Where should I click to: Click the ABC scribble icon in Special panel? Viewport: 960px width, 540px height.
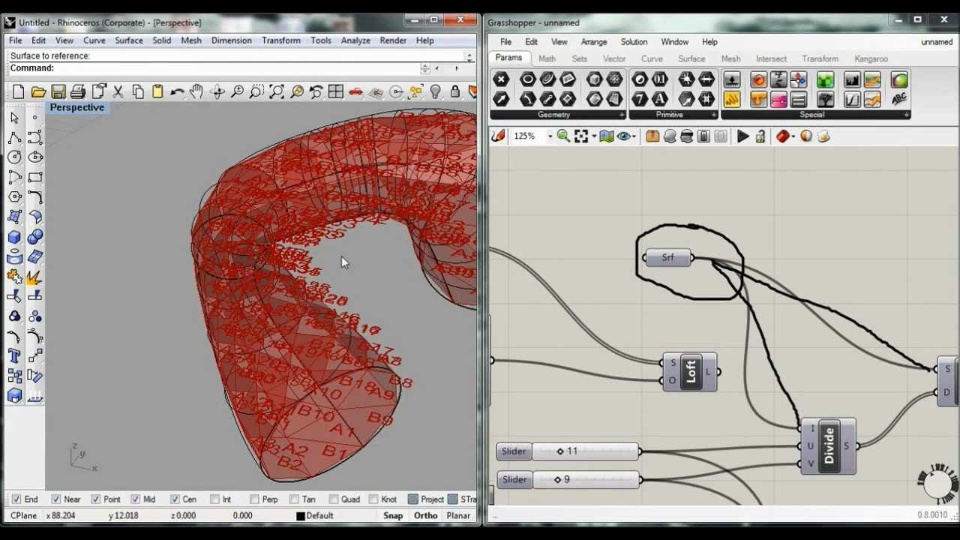click(899, 99)
